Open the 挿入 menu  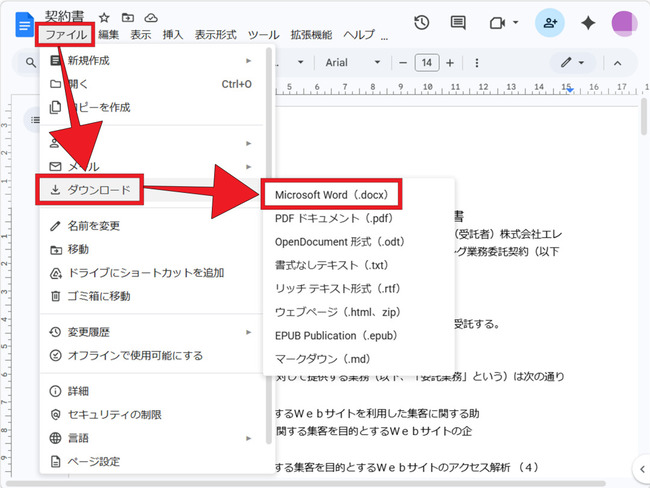click(x=173, y=35)
